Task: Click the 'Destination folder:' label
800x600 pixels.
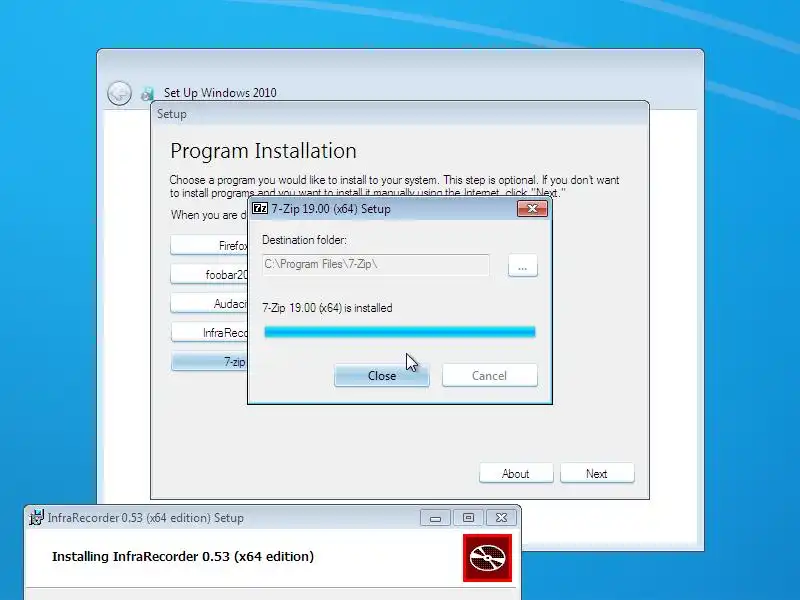Action: [x=304, y=240]
